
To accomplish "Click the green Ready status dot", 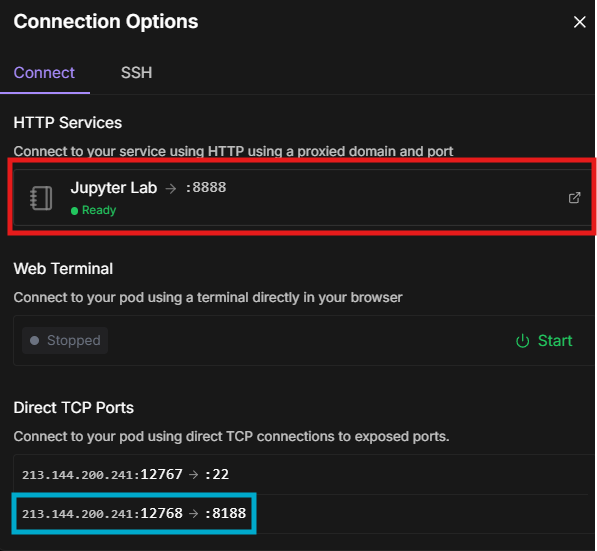I will tap(74, 211).
